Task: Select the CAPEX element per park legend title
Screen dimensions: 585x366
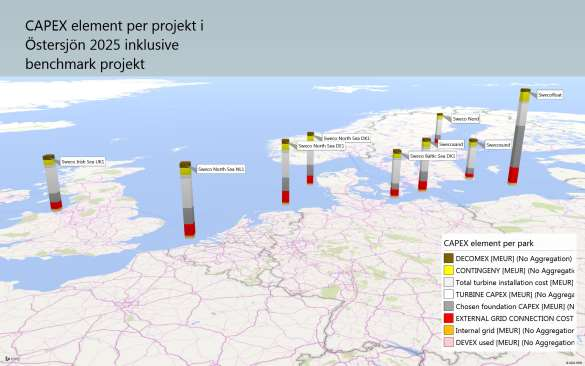Action: [488, 243]
